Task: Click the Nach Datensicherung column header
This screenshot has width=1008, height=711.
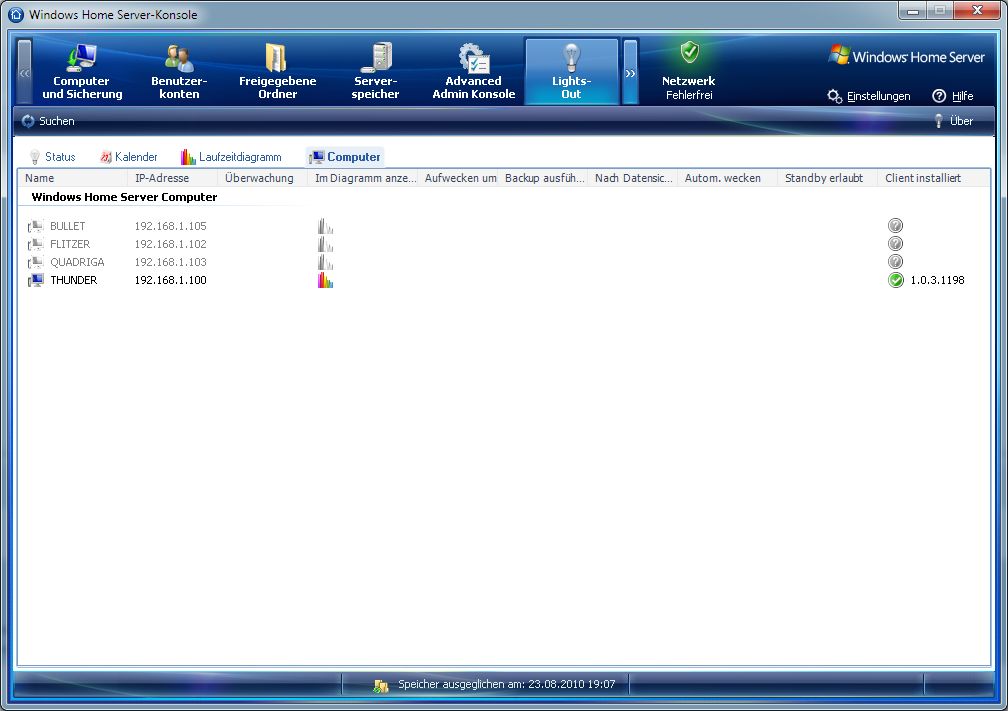Action: click(633, 178)
